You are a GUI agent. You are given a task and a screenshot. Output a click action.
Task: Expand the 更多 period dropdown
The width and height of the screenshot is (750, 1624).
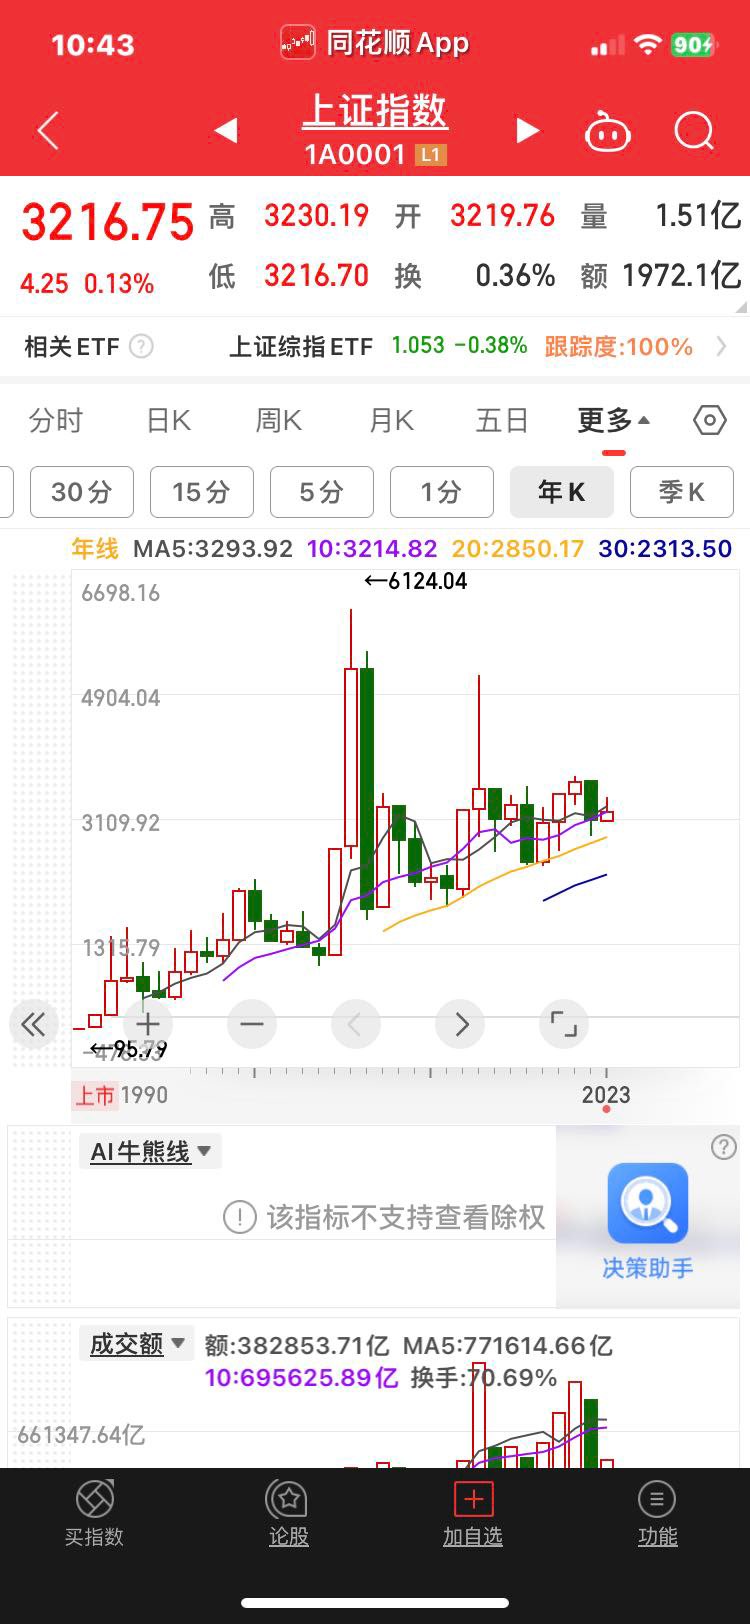[613, 421]
